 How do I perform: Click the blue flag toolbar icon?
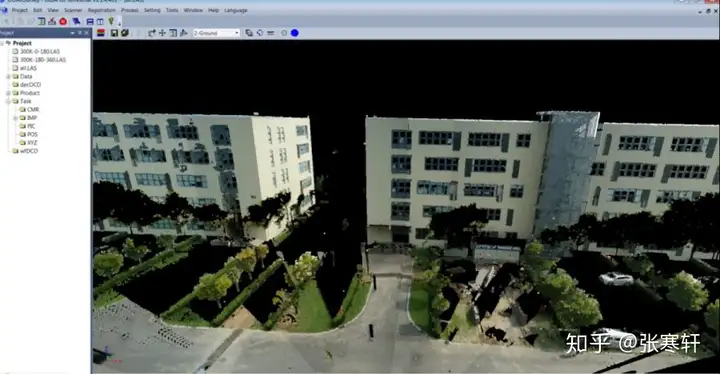tap(76, 22)
